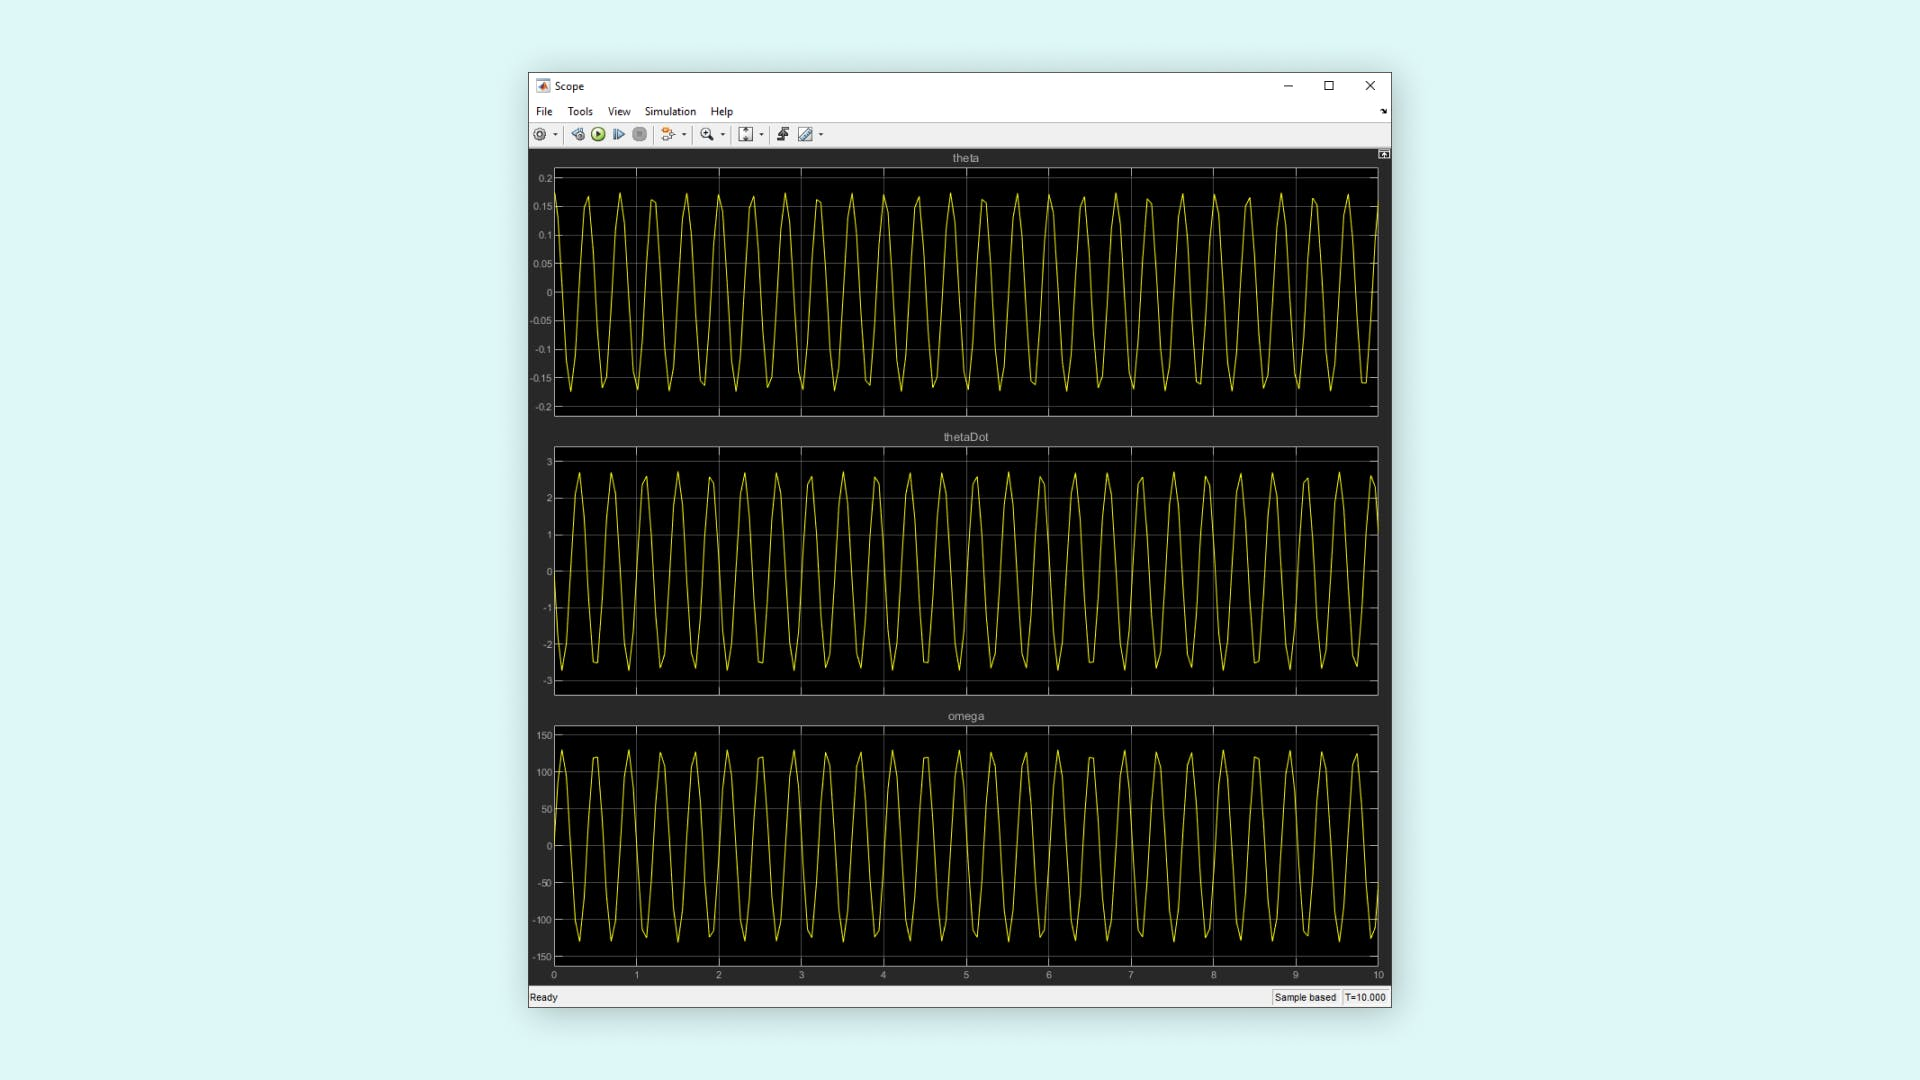
Task: Close the Scope window
Action: (x=1370, y=86)
